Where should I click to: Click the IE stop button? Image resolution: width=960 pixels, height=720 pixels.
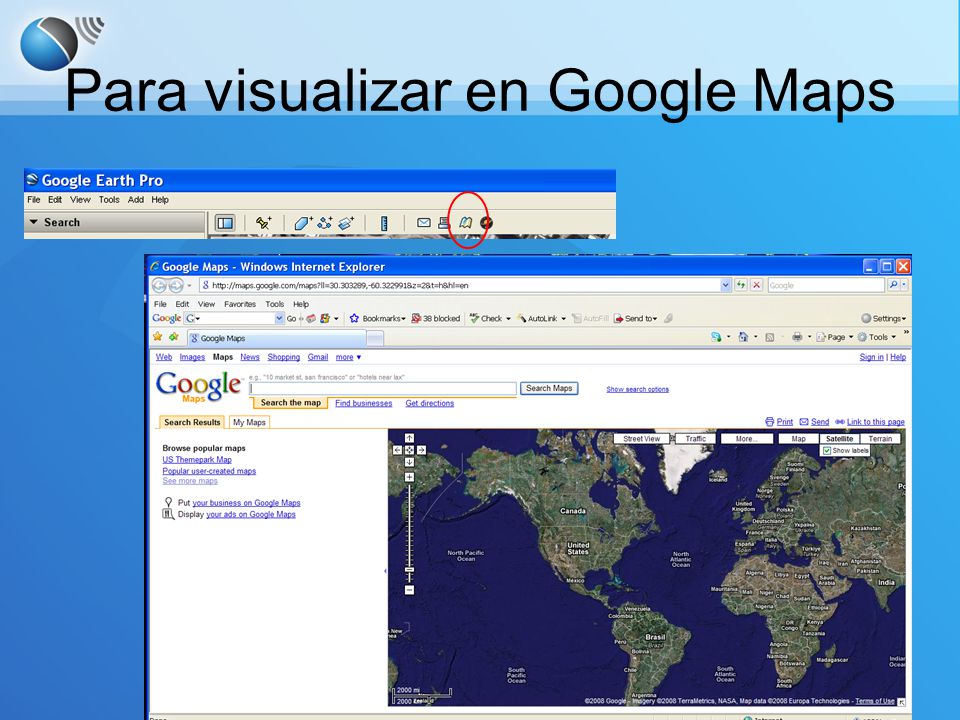757,285
